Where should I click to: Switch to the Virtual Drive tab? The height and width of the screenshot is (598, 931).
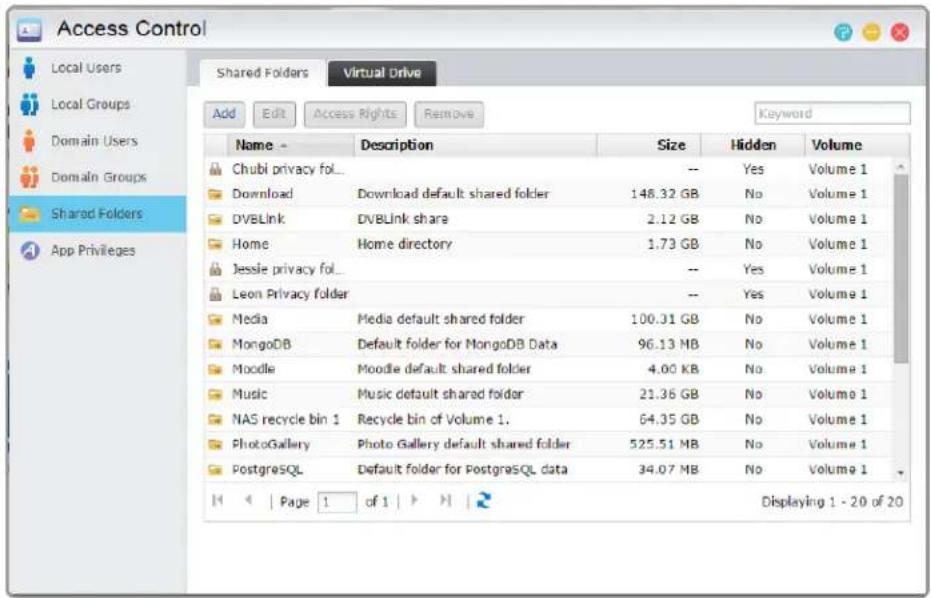tap(382, 73)
